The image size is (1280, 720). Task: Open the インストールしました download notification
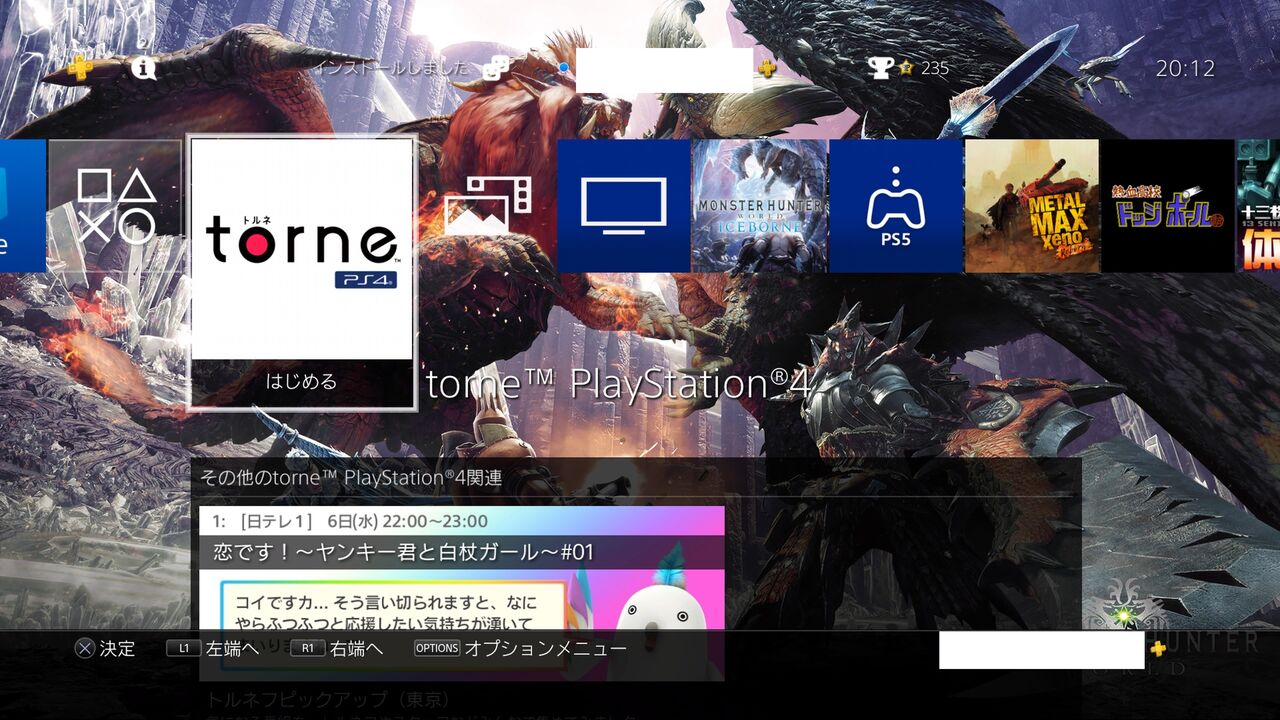[x=392, y=69]
